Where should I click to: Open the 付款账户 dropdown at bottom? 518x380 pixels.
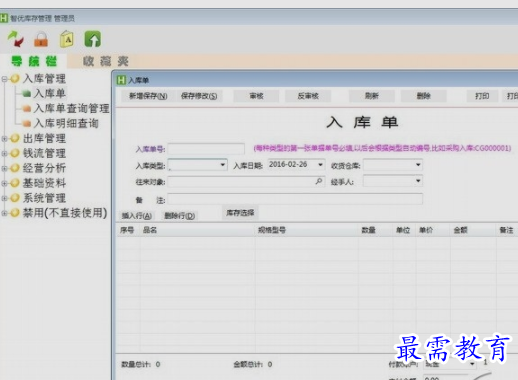(472, 364)
